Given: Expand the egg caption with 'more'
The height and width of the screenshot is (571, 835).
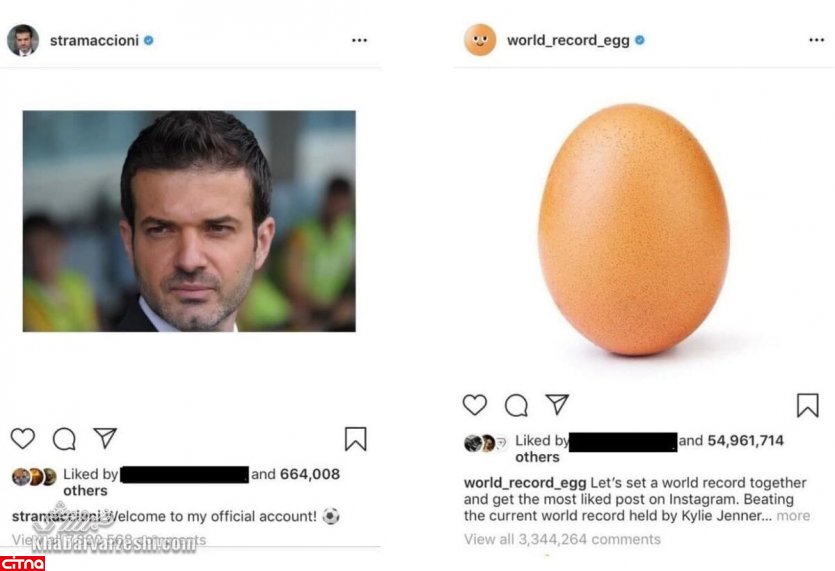Looking at the screenshot, I should click(x=793, y=516).
